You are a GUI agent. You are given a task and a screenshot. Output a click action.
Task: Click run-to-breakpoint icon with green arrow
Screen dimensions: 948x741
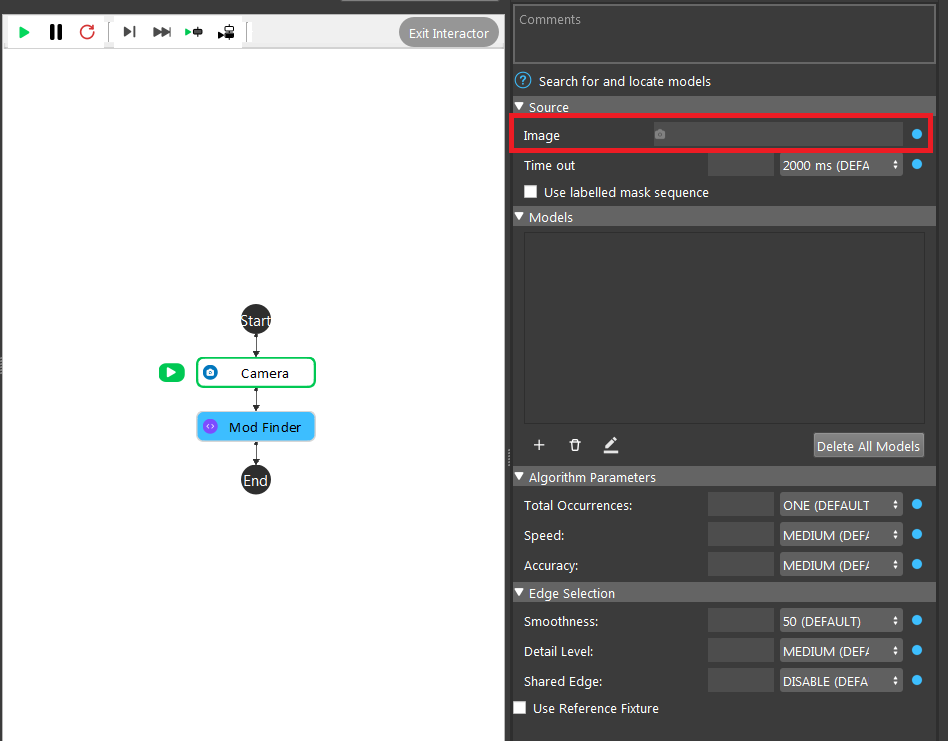coord(193,31)
